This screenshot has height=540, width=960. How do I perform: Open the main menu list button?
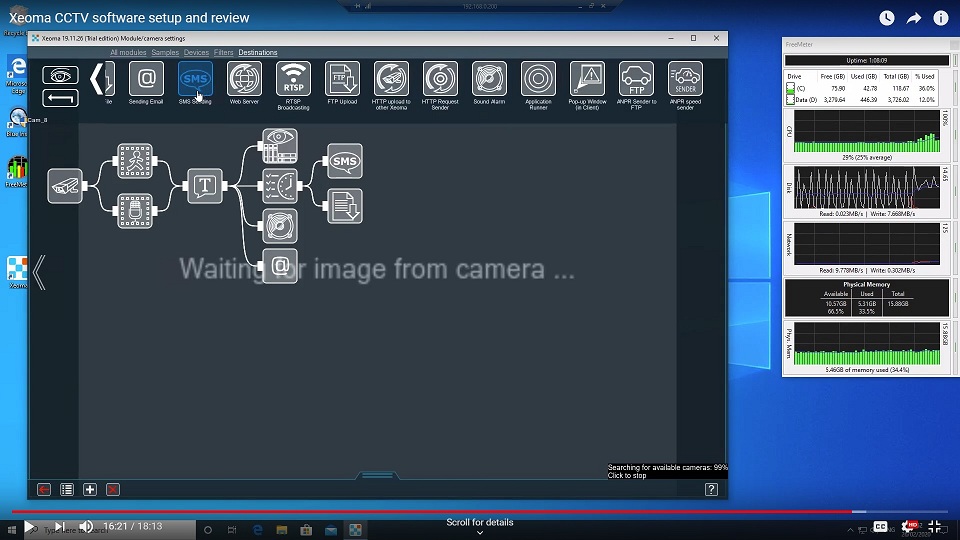pos(67,489)
